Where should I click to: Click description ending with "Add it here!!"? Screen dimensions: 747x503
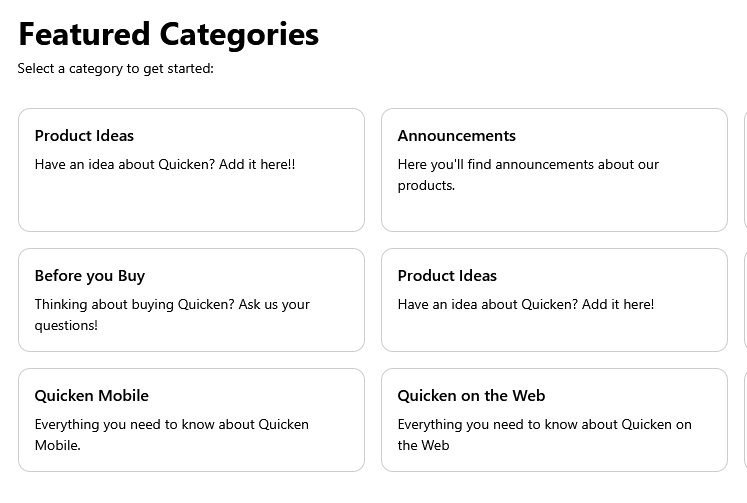coord(165,164)
